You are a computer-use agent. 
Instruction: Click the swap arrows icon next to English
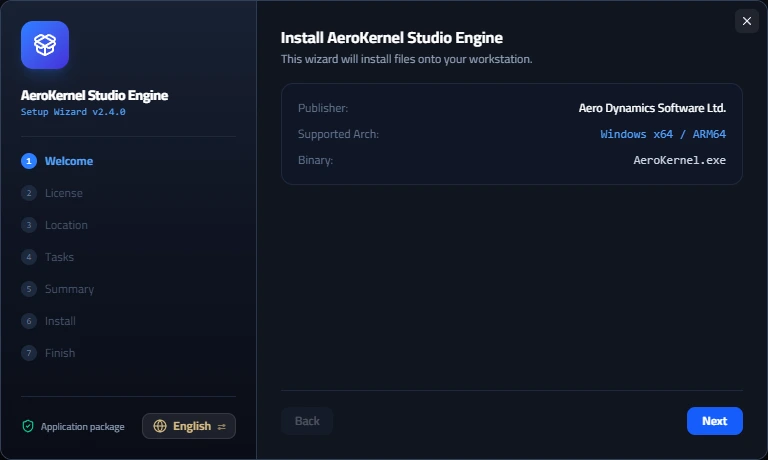(221, 427)
